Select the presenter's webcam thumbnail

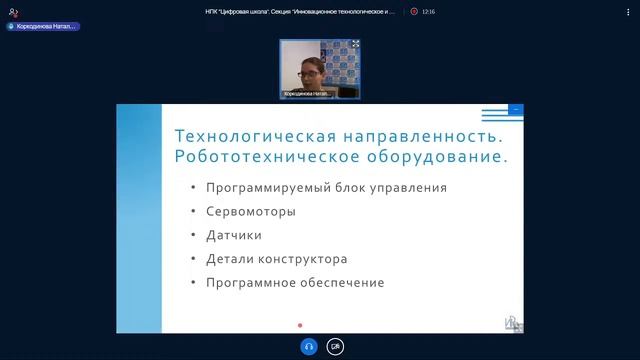click(x=320, y=69)
